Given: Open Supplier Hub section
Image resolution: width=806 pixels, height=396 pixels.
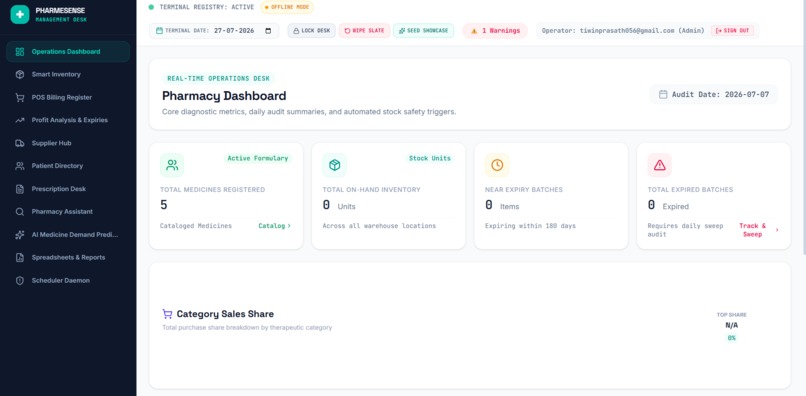Looking at the screenshot, I should coord(68,143).
